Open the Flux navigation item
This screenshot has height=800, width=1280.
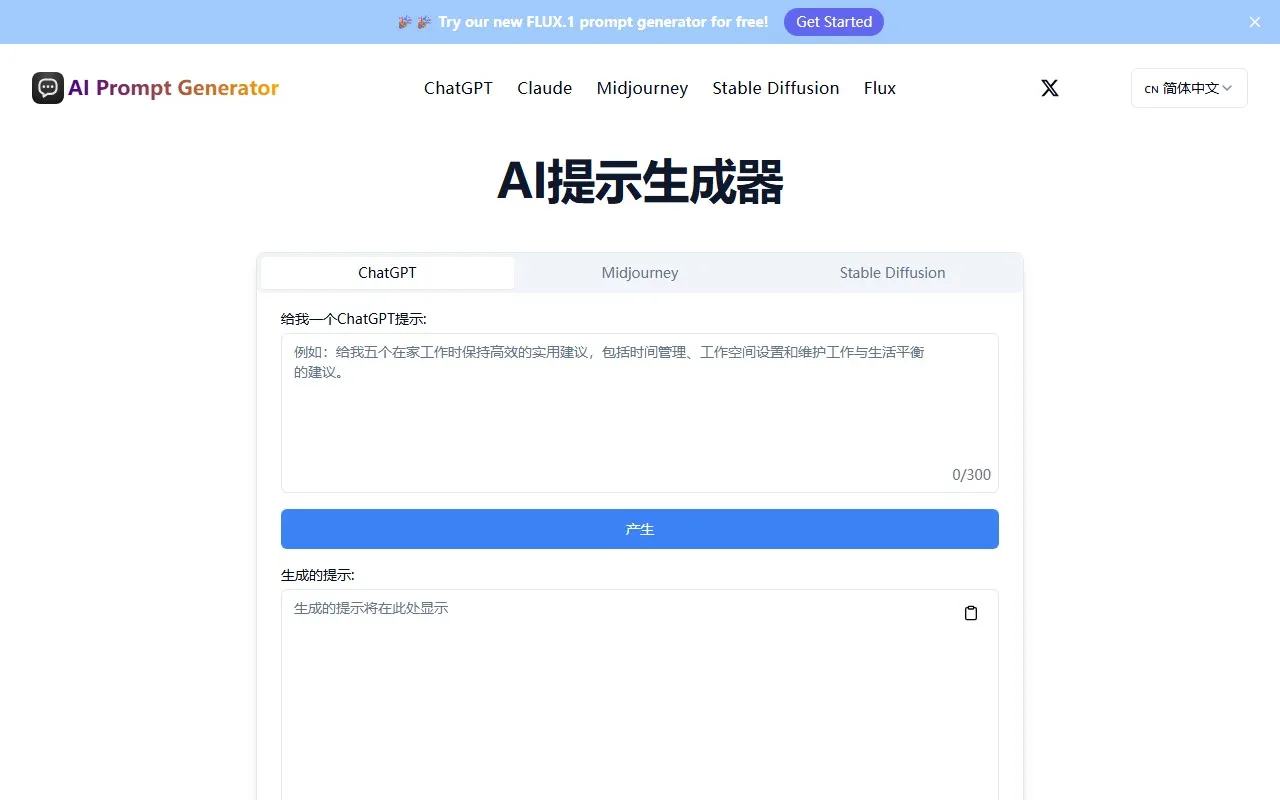[879, 88]
